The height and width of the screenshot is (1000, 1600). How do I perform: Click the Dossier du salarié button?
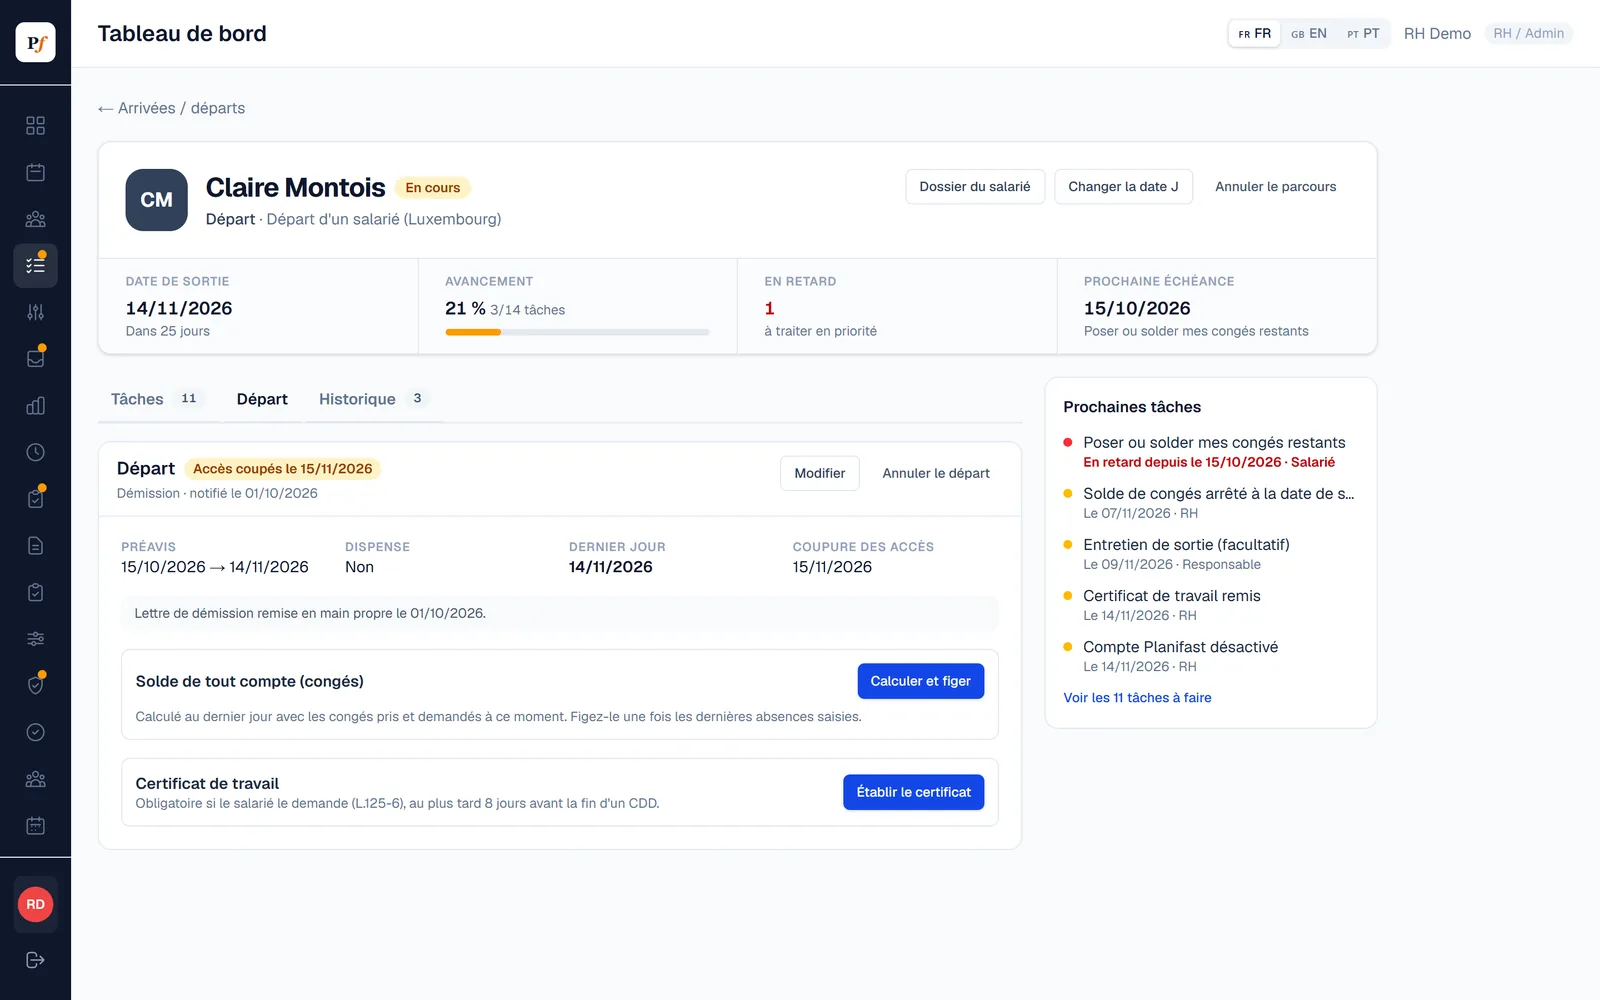click(975, 187)
